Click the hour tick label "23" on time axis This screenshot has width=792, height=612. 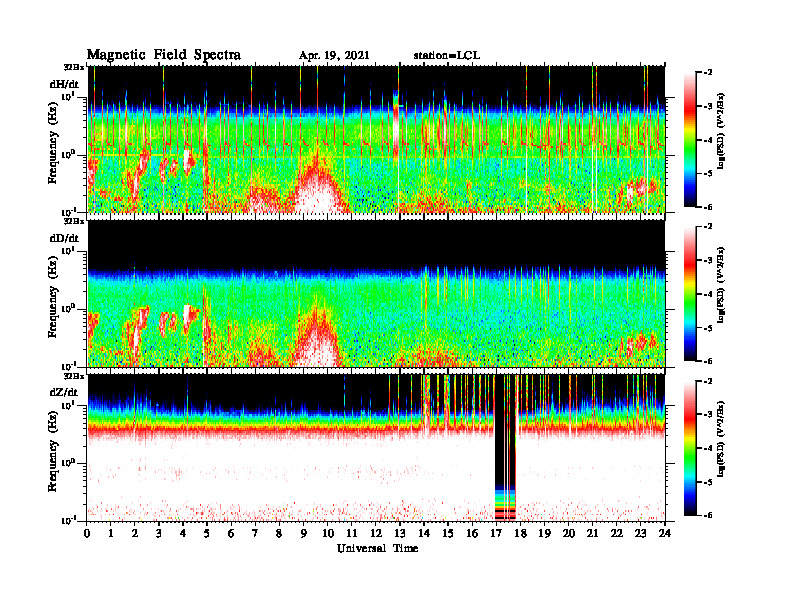640,534
